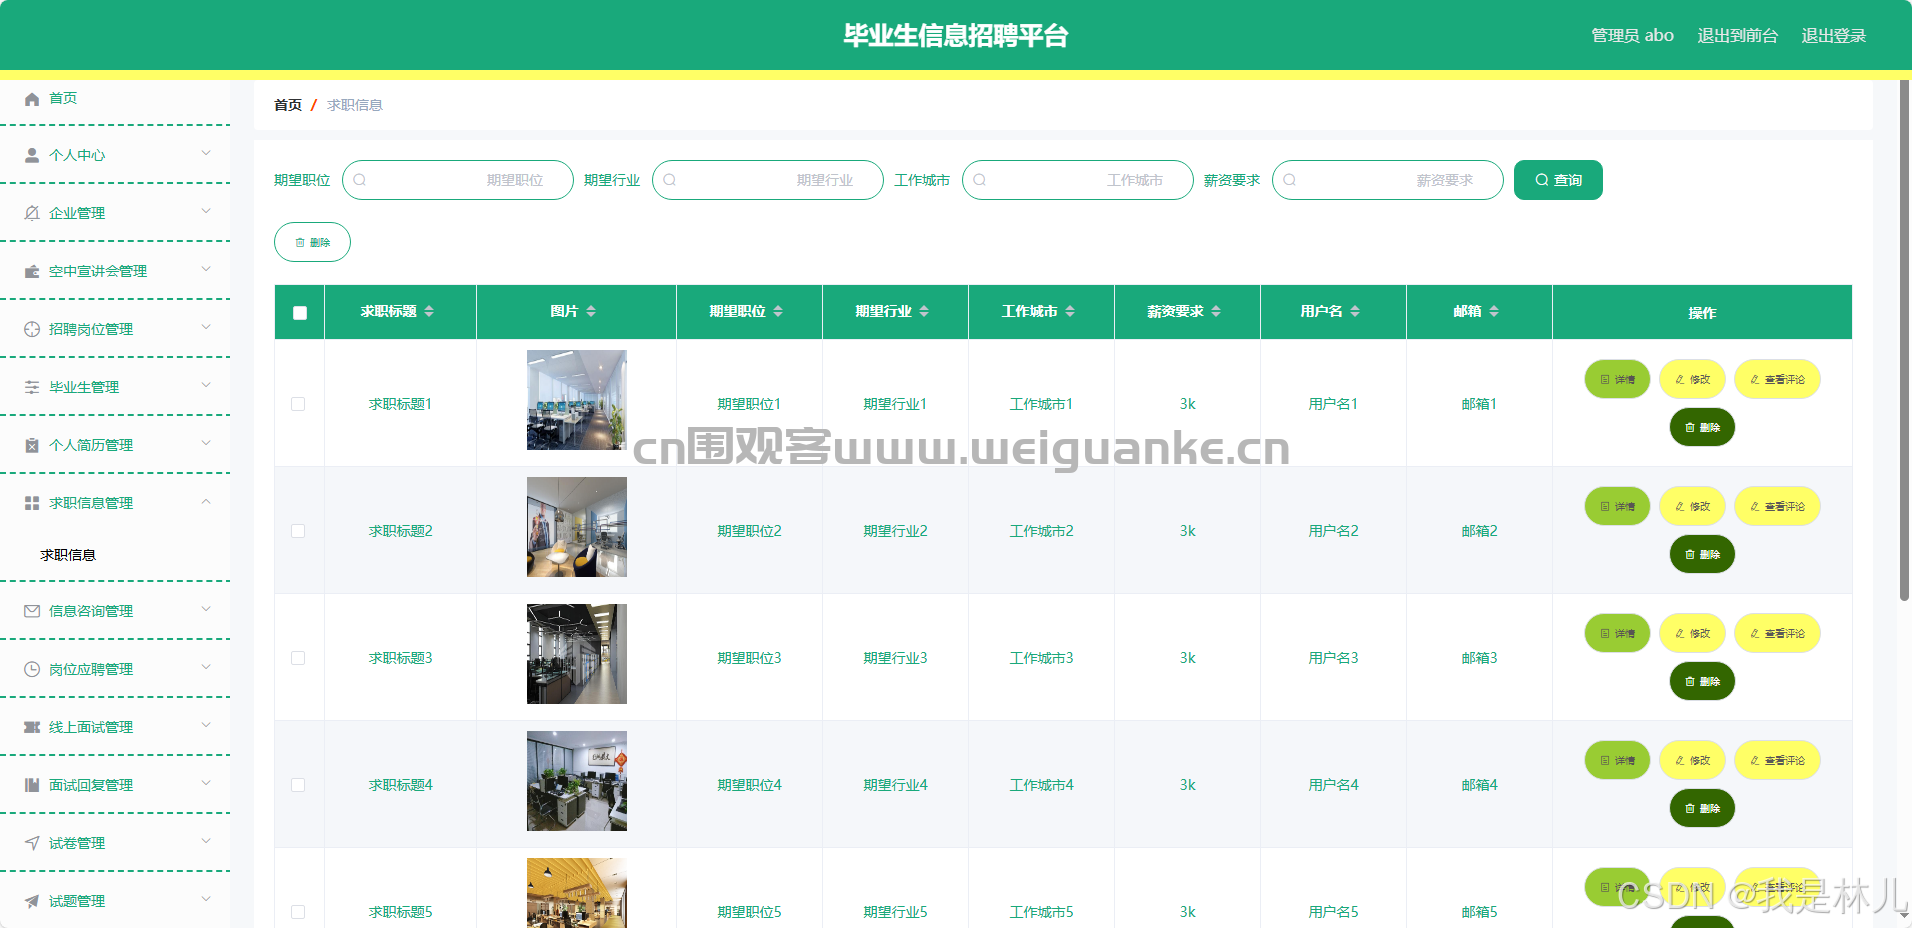Focus the 工作城市 search input
The height and width of the screenshot is (928, 1912).
click(1078, 180)
